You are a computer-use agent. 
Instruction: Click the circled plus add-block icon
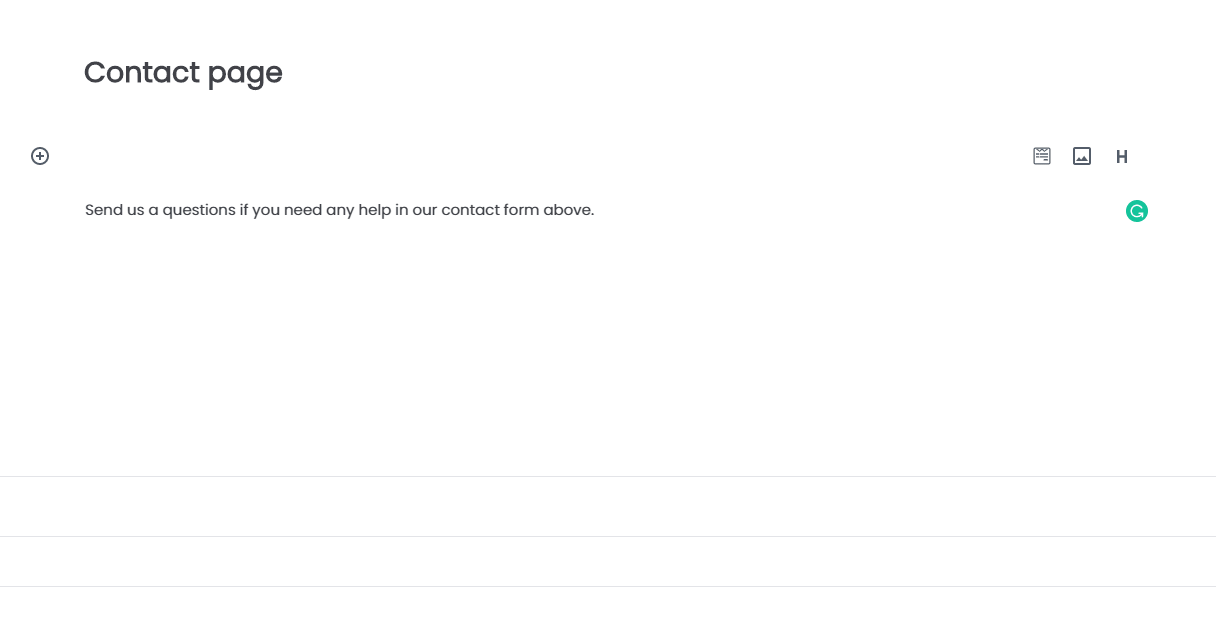click(40, 156)
